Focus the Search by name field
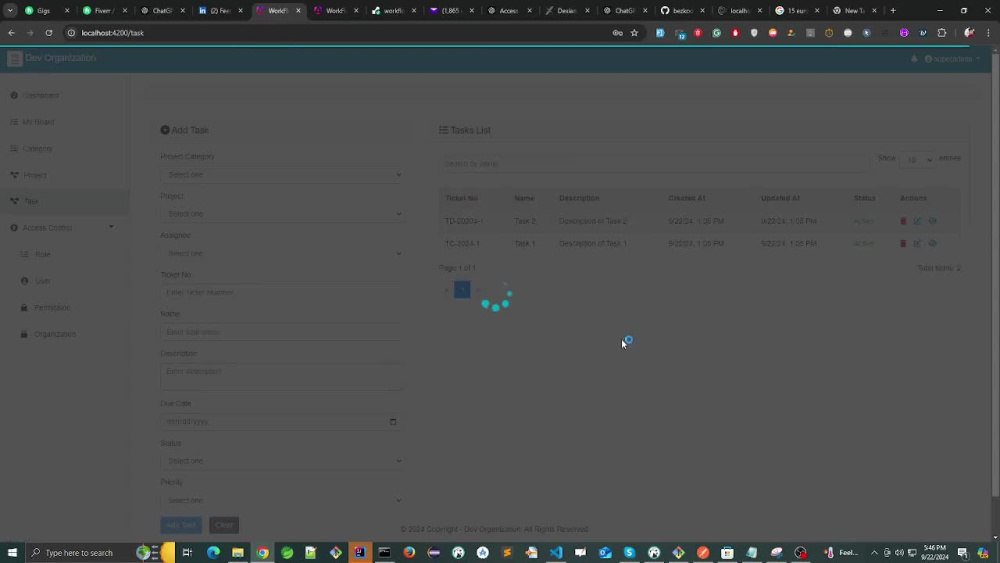The image size is (1000, 563). [x=654, y=164]
